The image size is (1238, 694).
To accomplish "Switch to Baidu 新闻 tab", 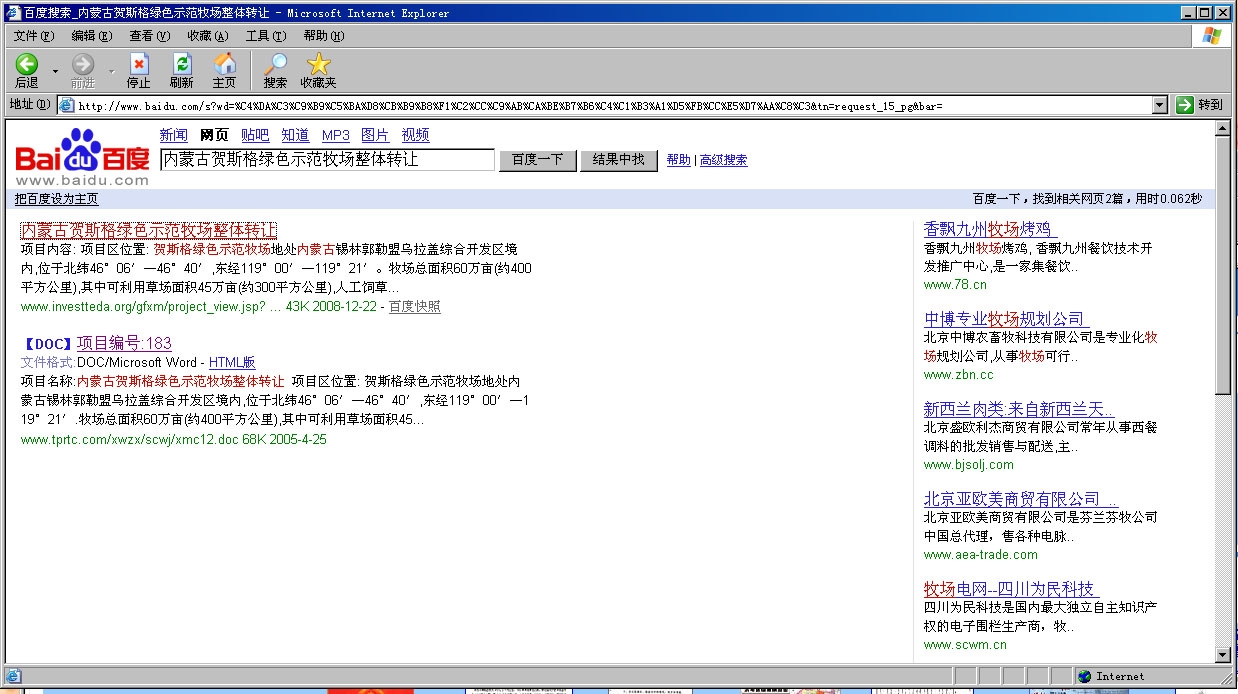I will (173, 135).
